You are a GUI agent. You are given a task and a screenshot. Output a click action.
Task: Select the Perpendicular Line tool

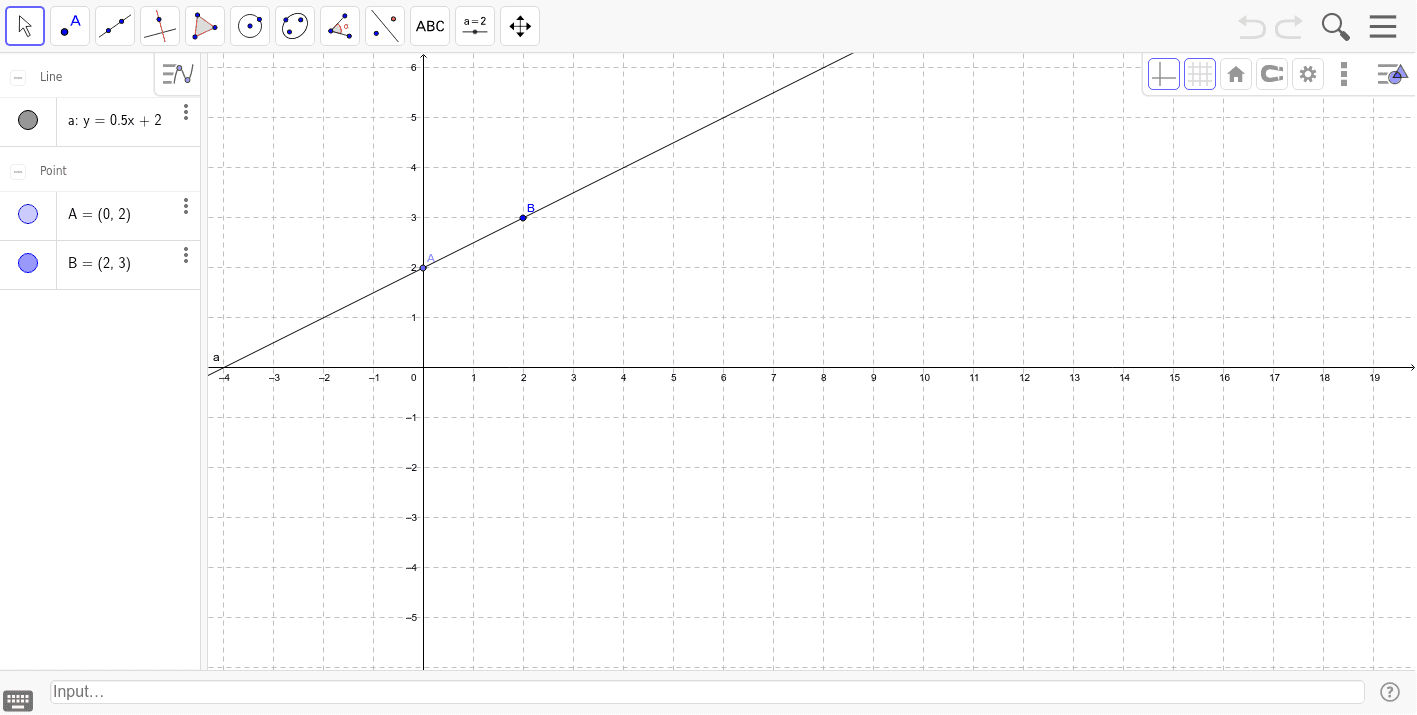[x=160, y=26]
